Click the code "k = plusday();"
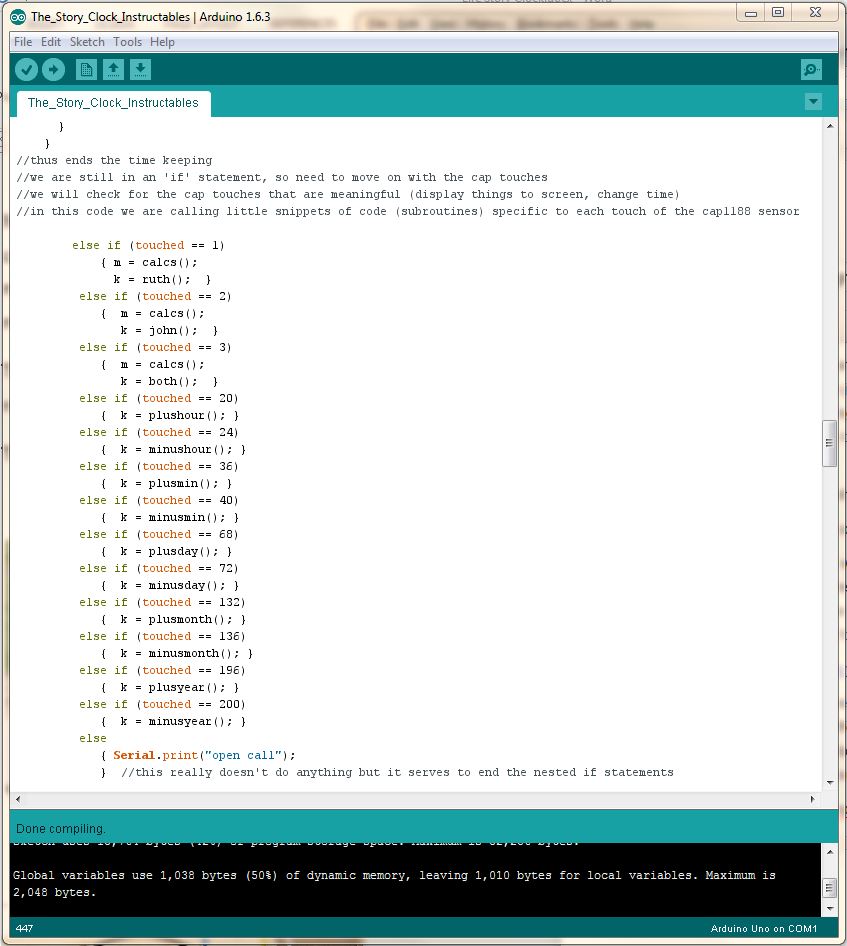The height and width of the screenshot is (946, 847). coord(169,551)
